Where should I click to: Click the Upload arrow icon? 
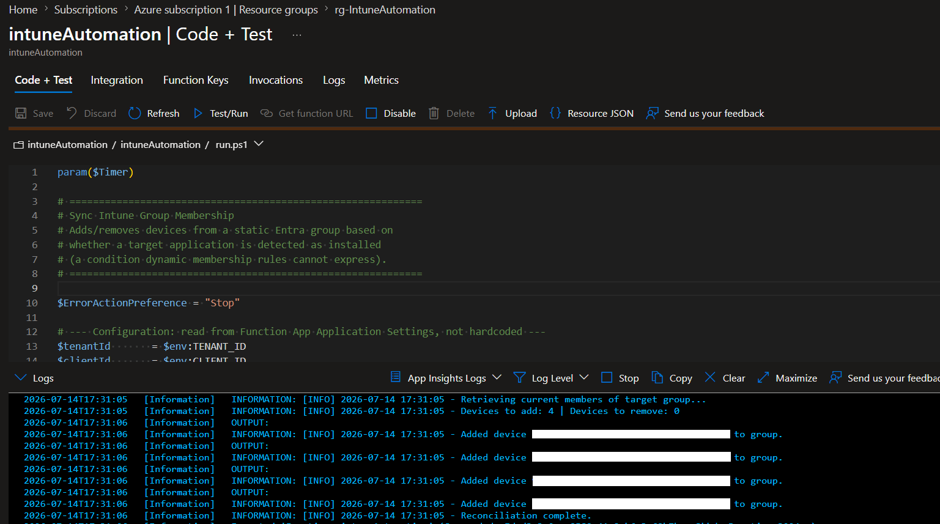492,113
